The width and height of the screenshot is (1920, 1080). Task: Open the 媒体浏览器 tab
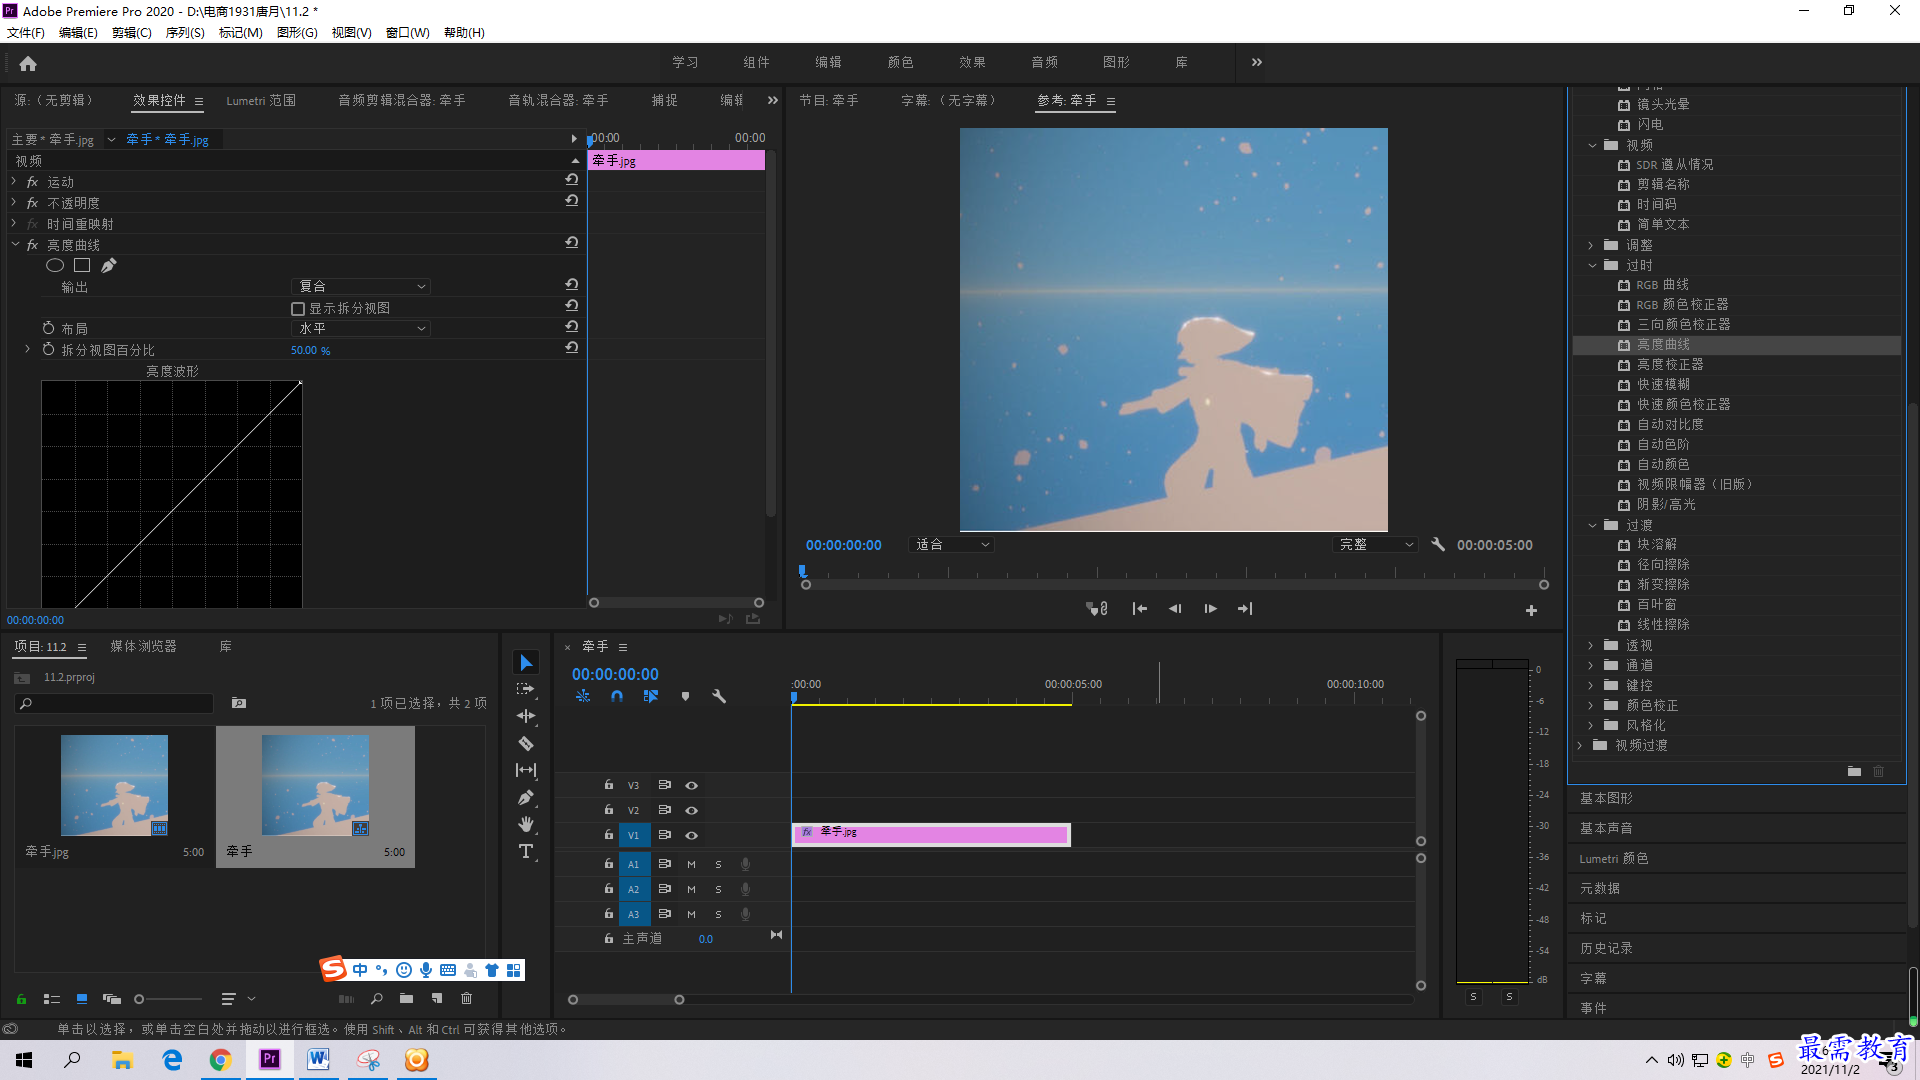click(143, 646)
